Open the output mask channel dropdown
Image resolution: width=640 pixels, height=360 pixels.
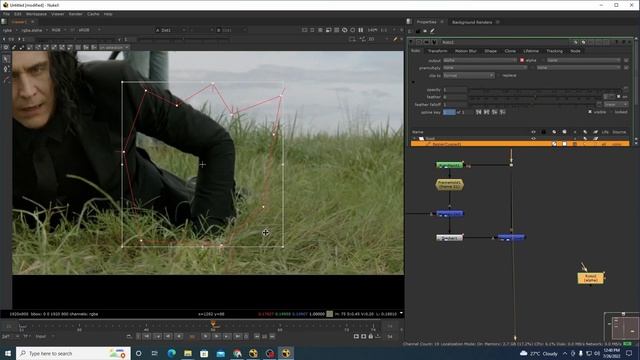click(584, 60)
